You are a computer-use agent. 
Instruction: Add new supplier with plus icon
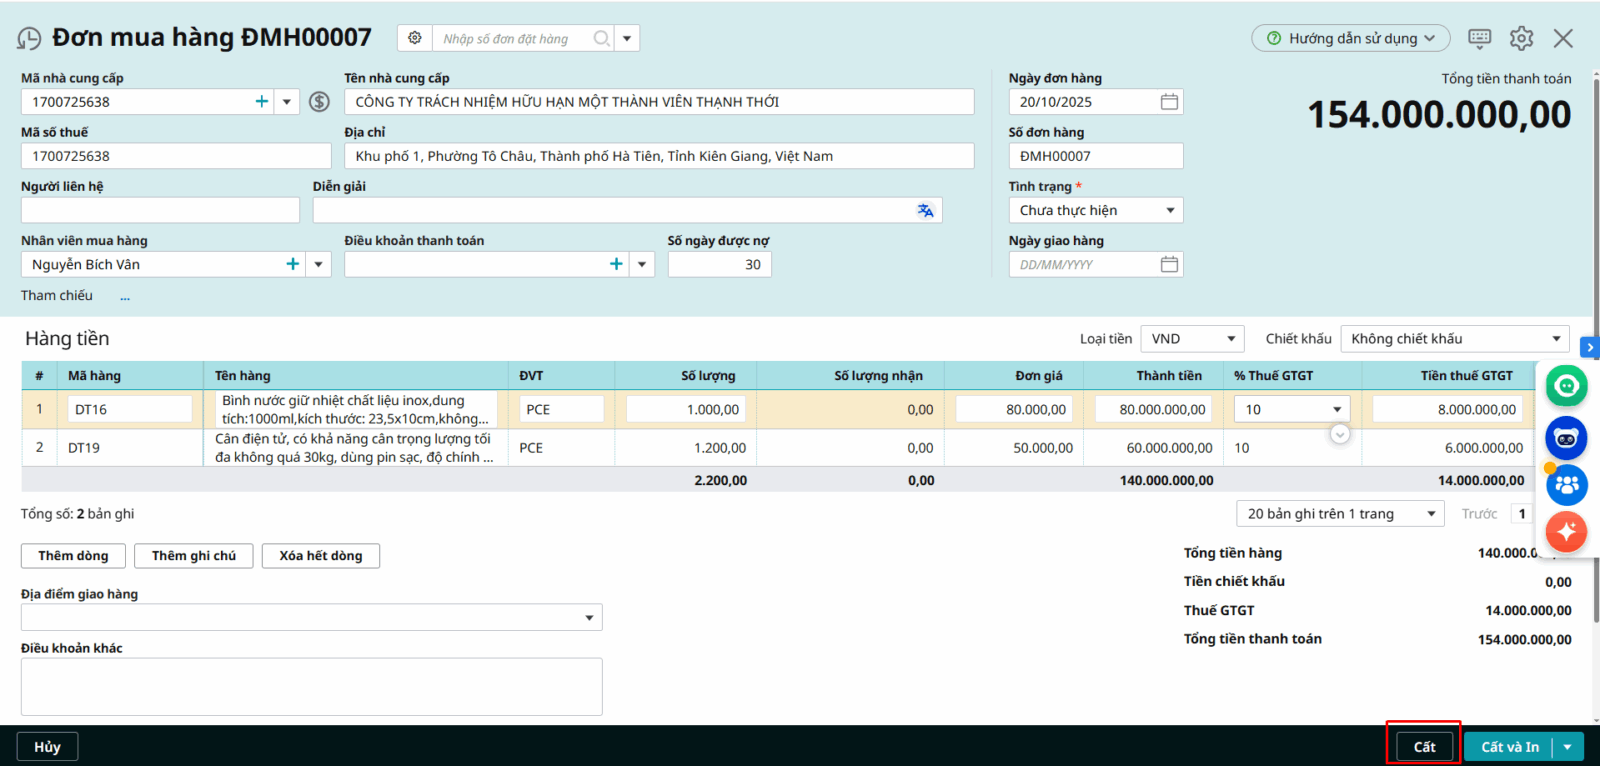point(262,102)
